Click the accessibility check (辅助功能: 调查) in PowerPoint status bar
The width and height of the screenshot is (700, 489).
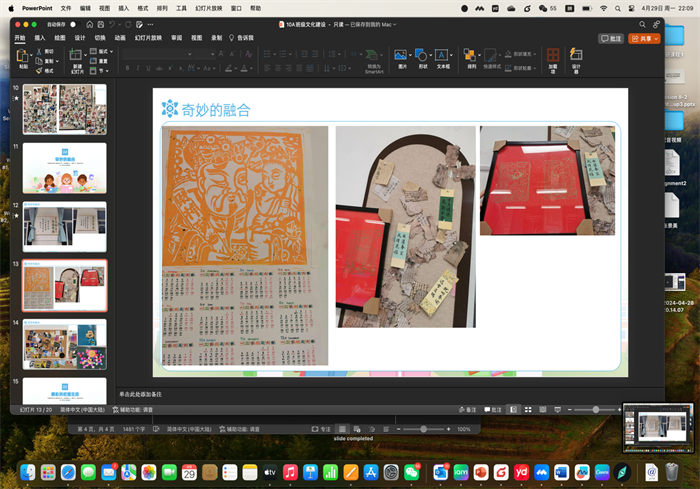click(133, 410)
